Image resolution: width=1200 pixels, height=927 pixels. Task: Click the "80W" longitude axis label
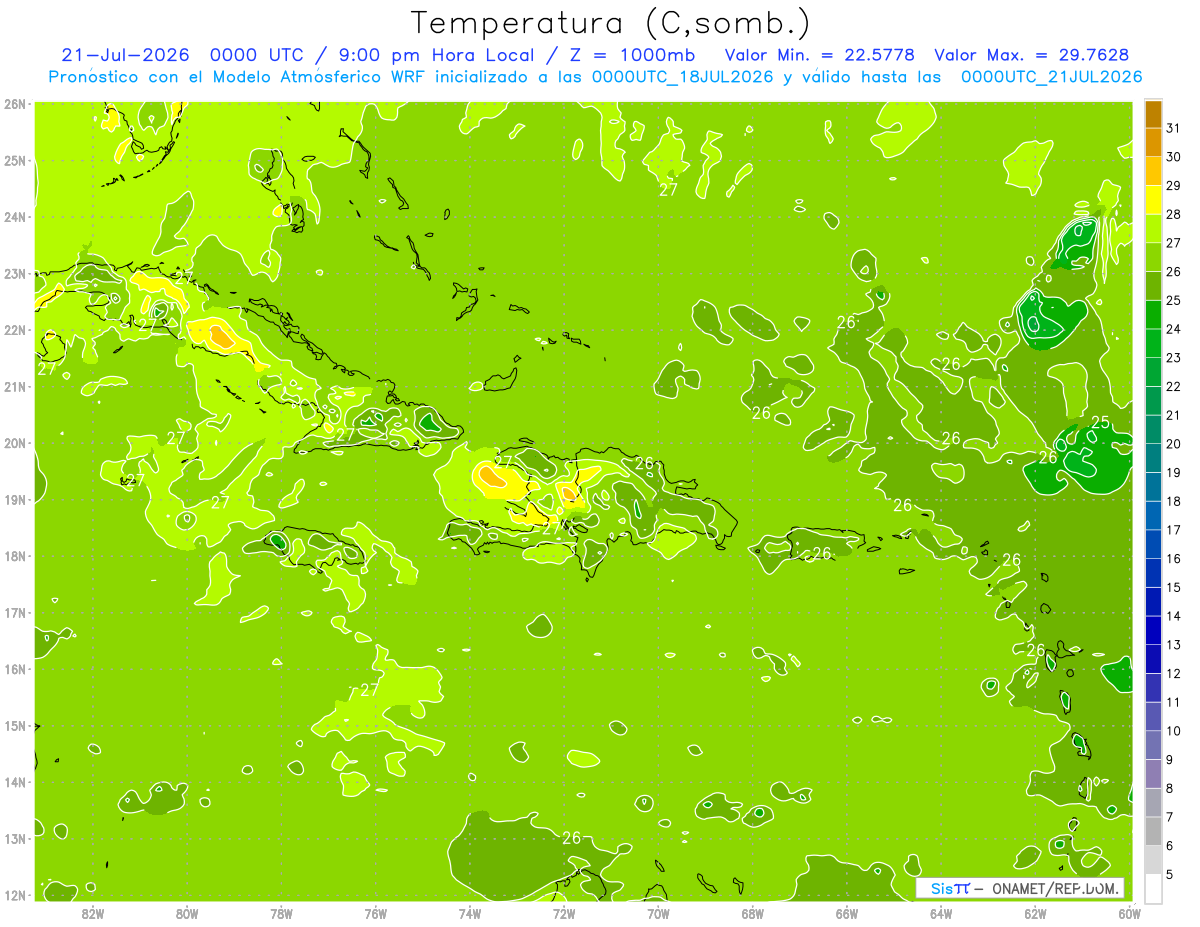(187, 913)
